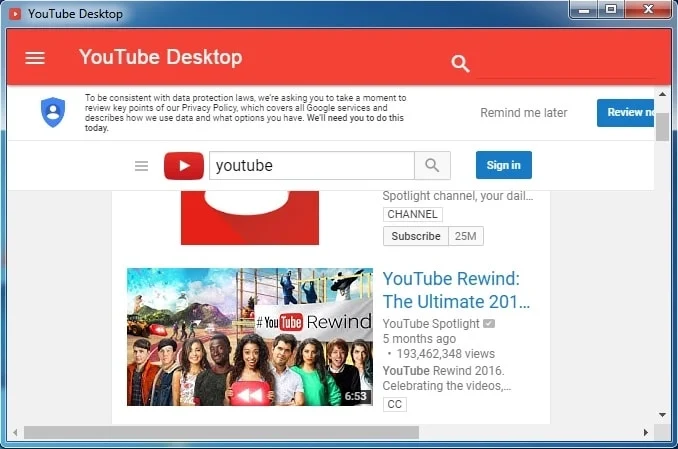Open the YouTube Rewind: The Ultimate title link

coord(456,290)
